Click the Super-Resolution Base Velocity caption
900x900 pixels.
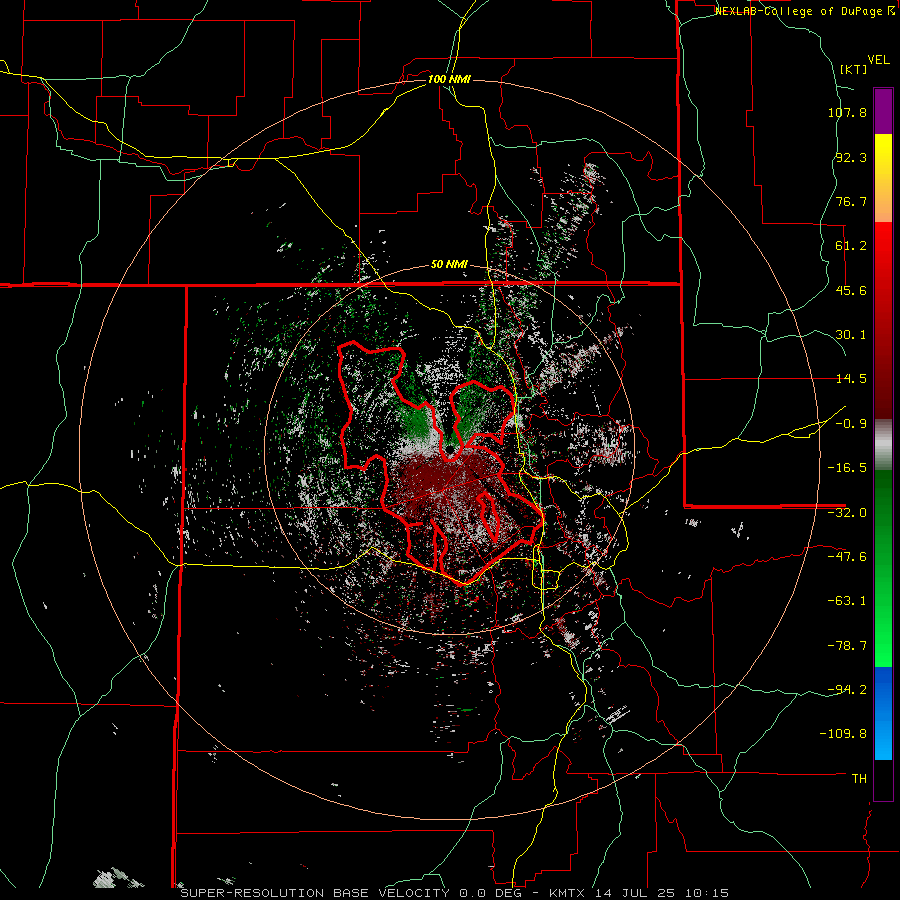(x=455, y=893)
